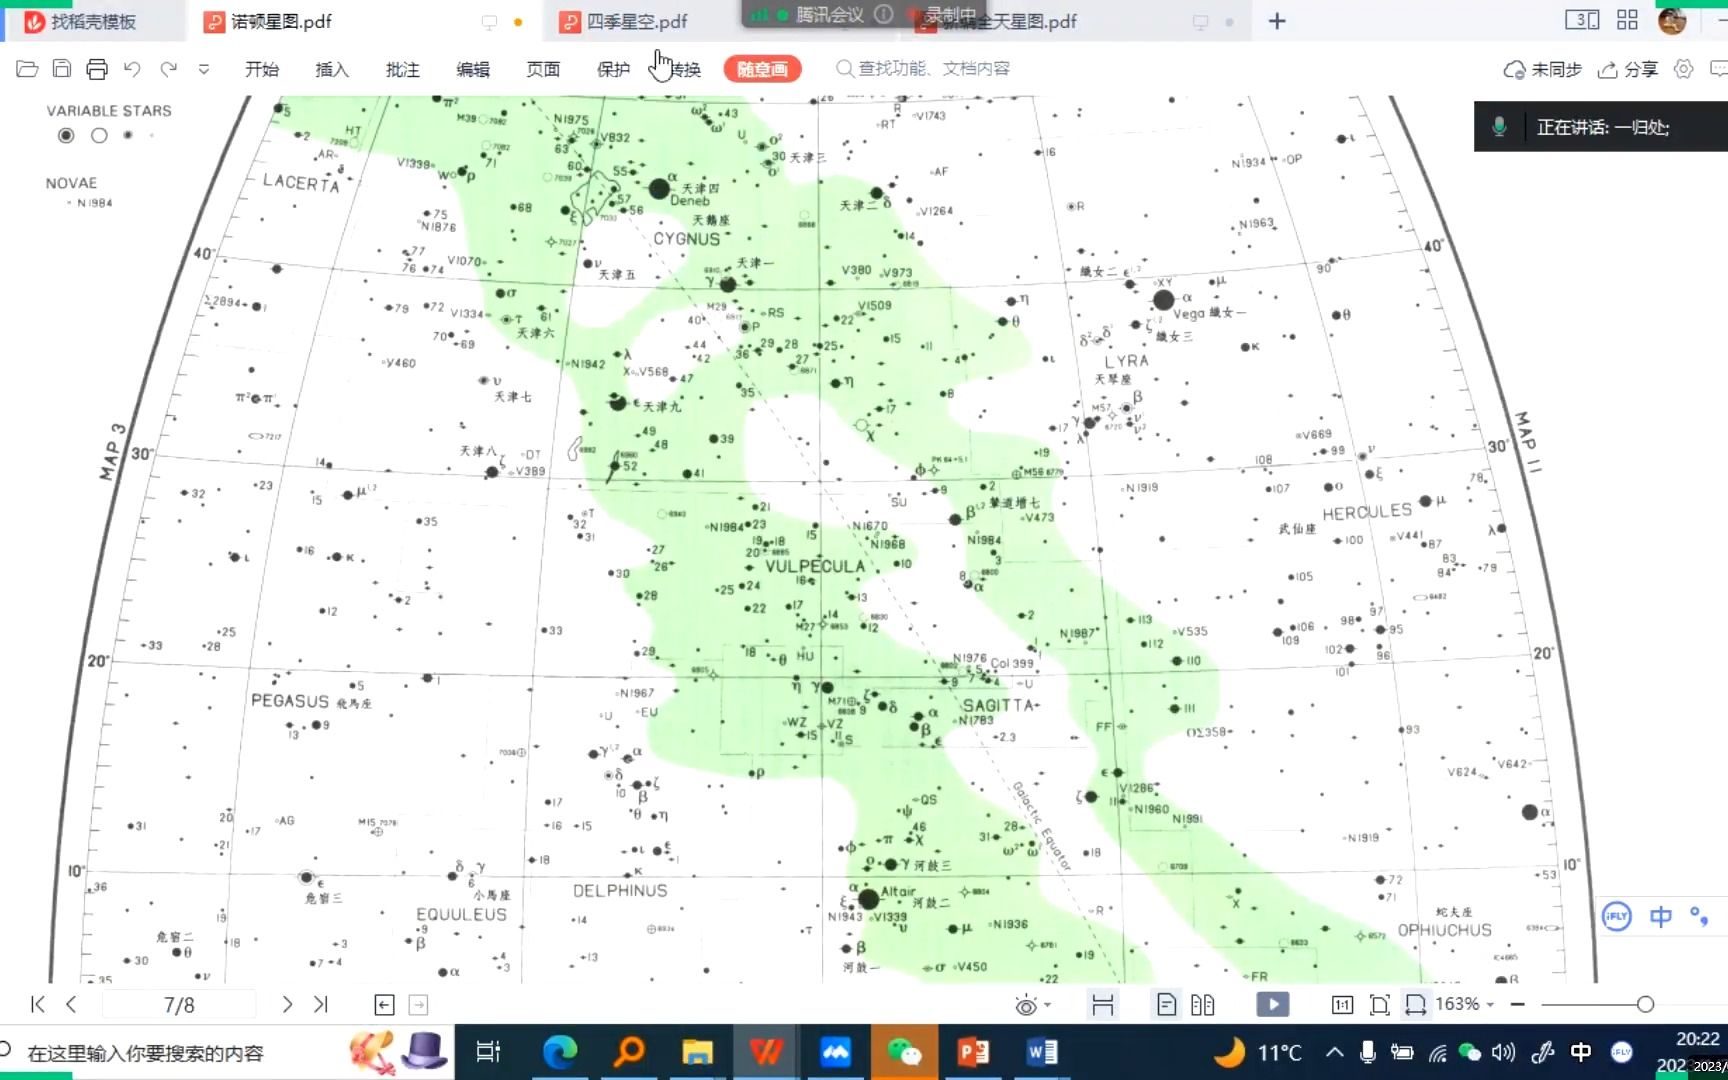The height and width of the screenshot is (1080, 1728).
Task: Print the star chart PDF
Action: coord(97,69)
